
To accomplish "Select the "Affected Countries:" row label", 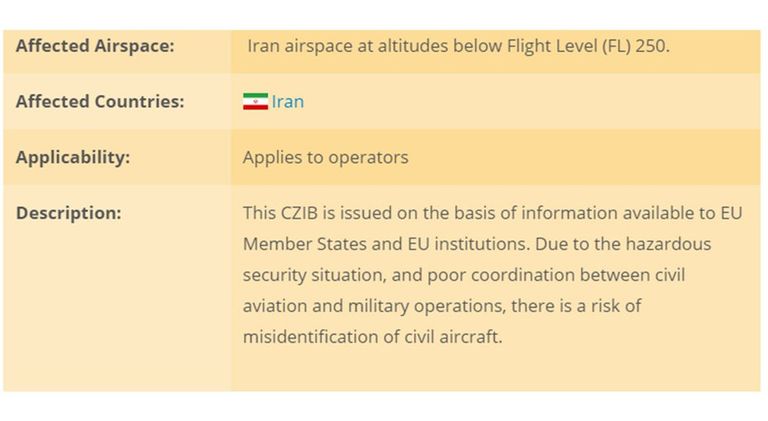I will click(x=100, y=101).
